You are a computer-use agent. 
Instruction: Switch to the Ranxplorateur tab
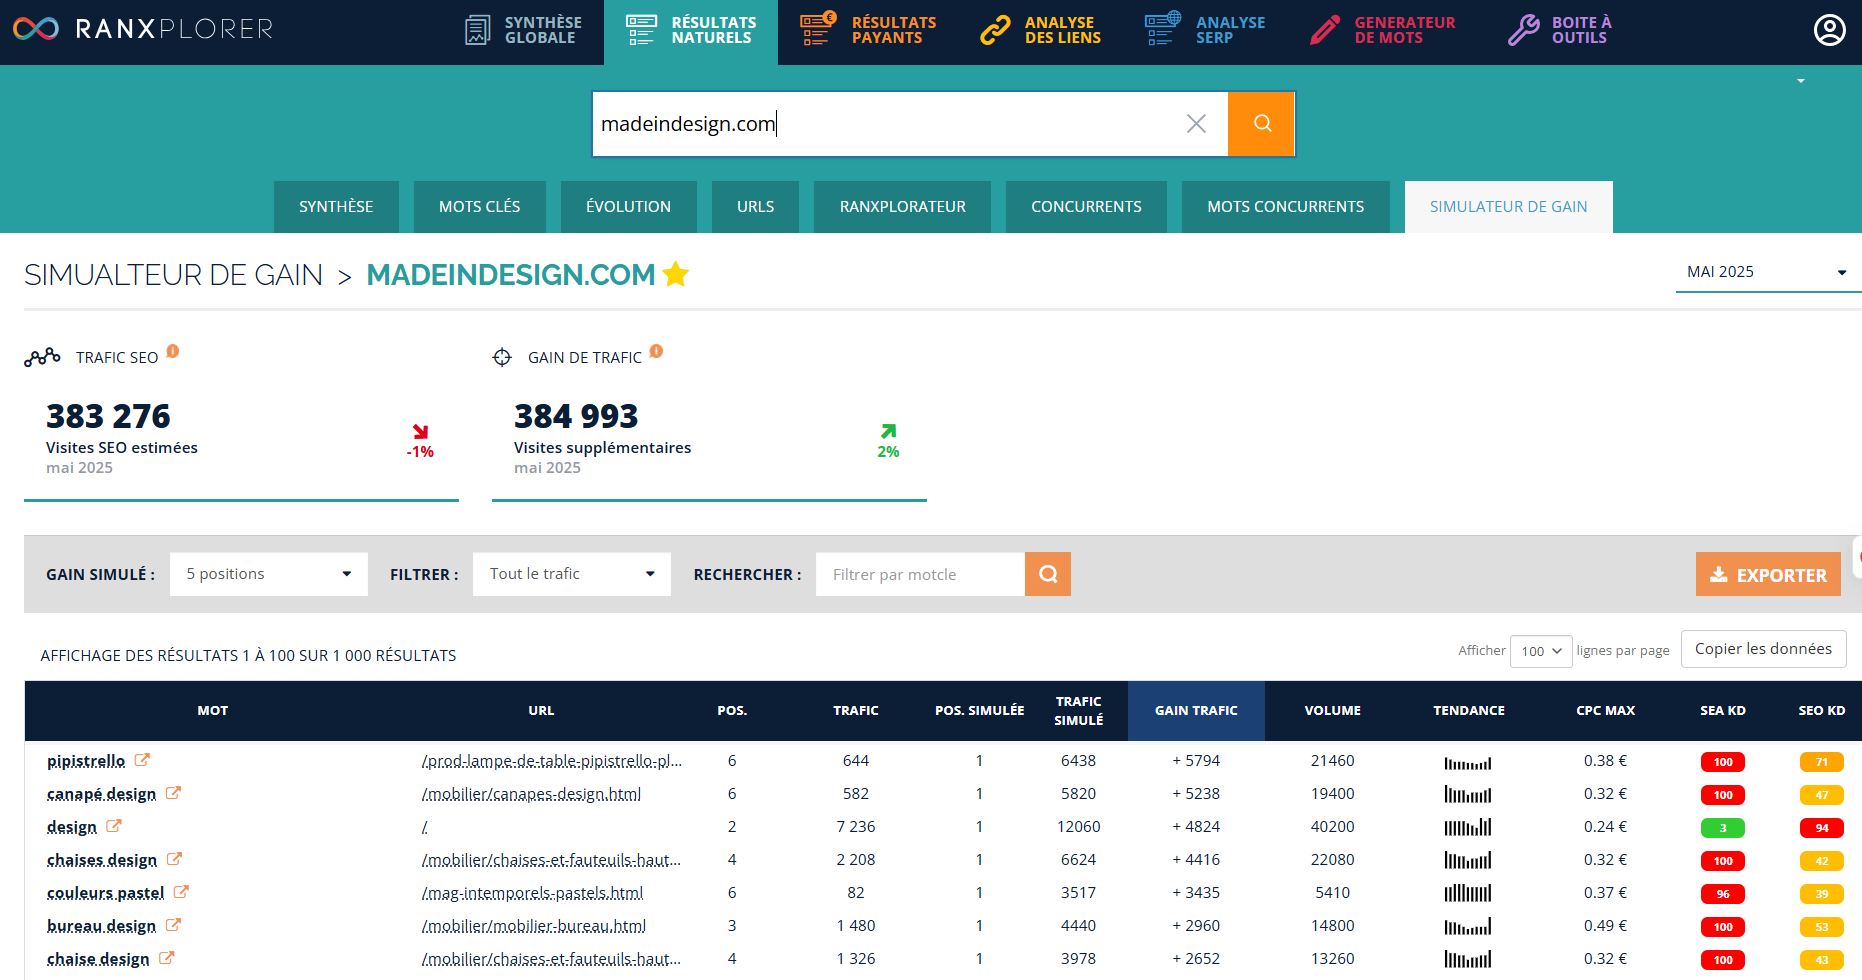point(903,207)
